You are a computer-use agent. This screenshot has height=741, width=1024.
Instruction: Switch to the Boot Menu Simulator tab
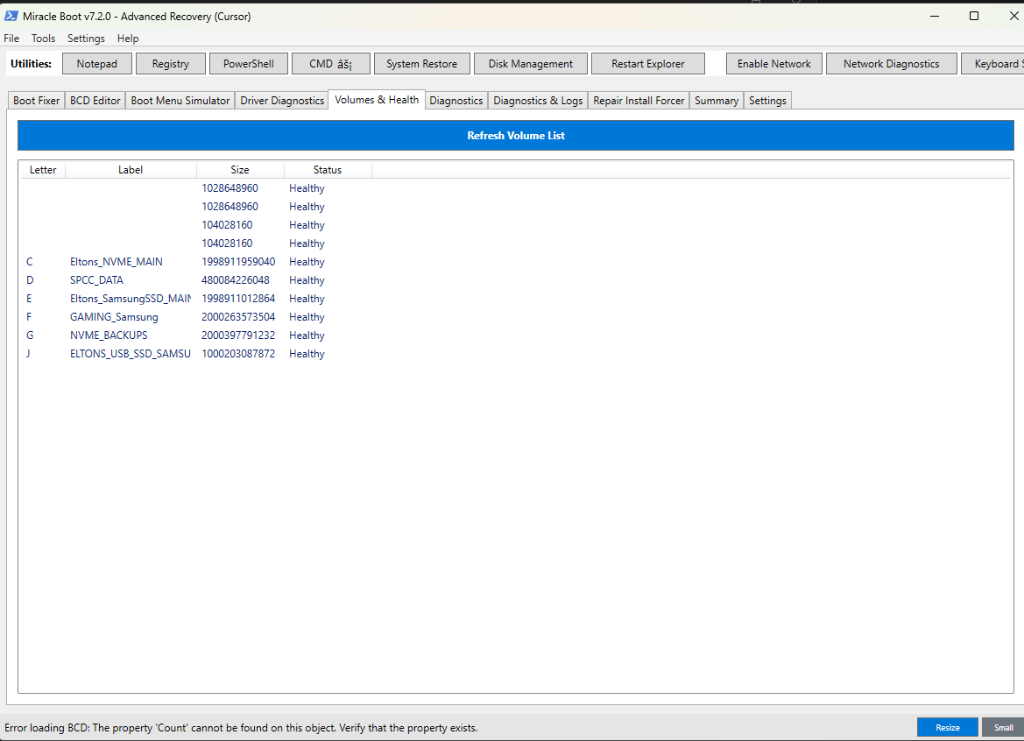(x=180, y=101)
